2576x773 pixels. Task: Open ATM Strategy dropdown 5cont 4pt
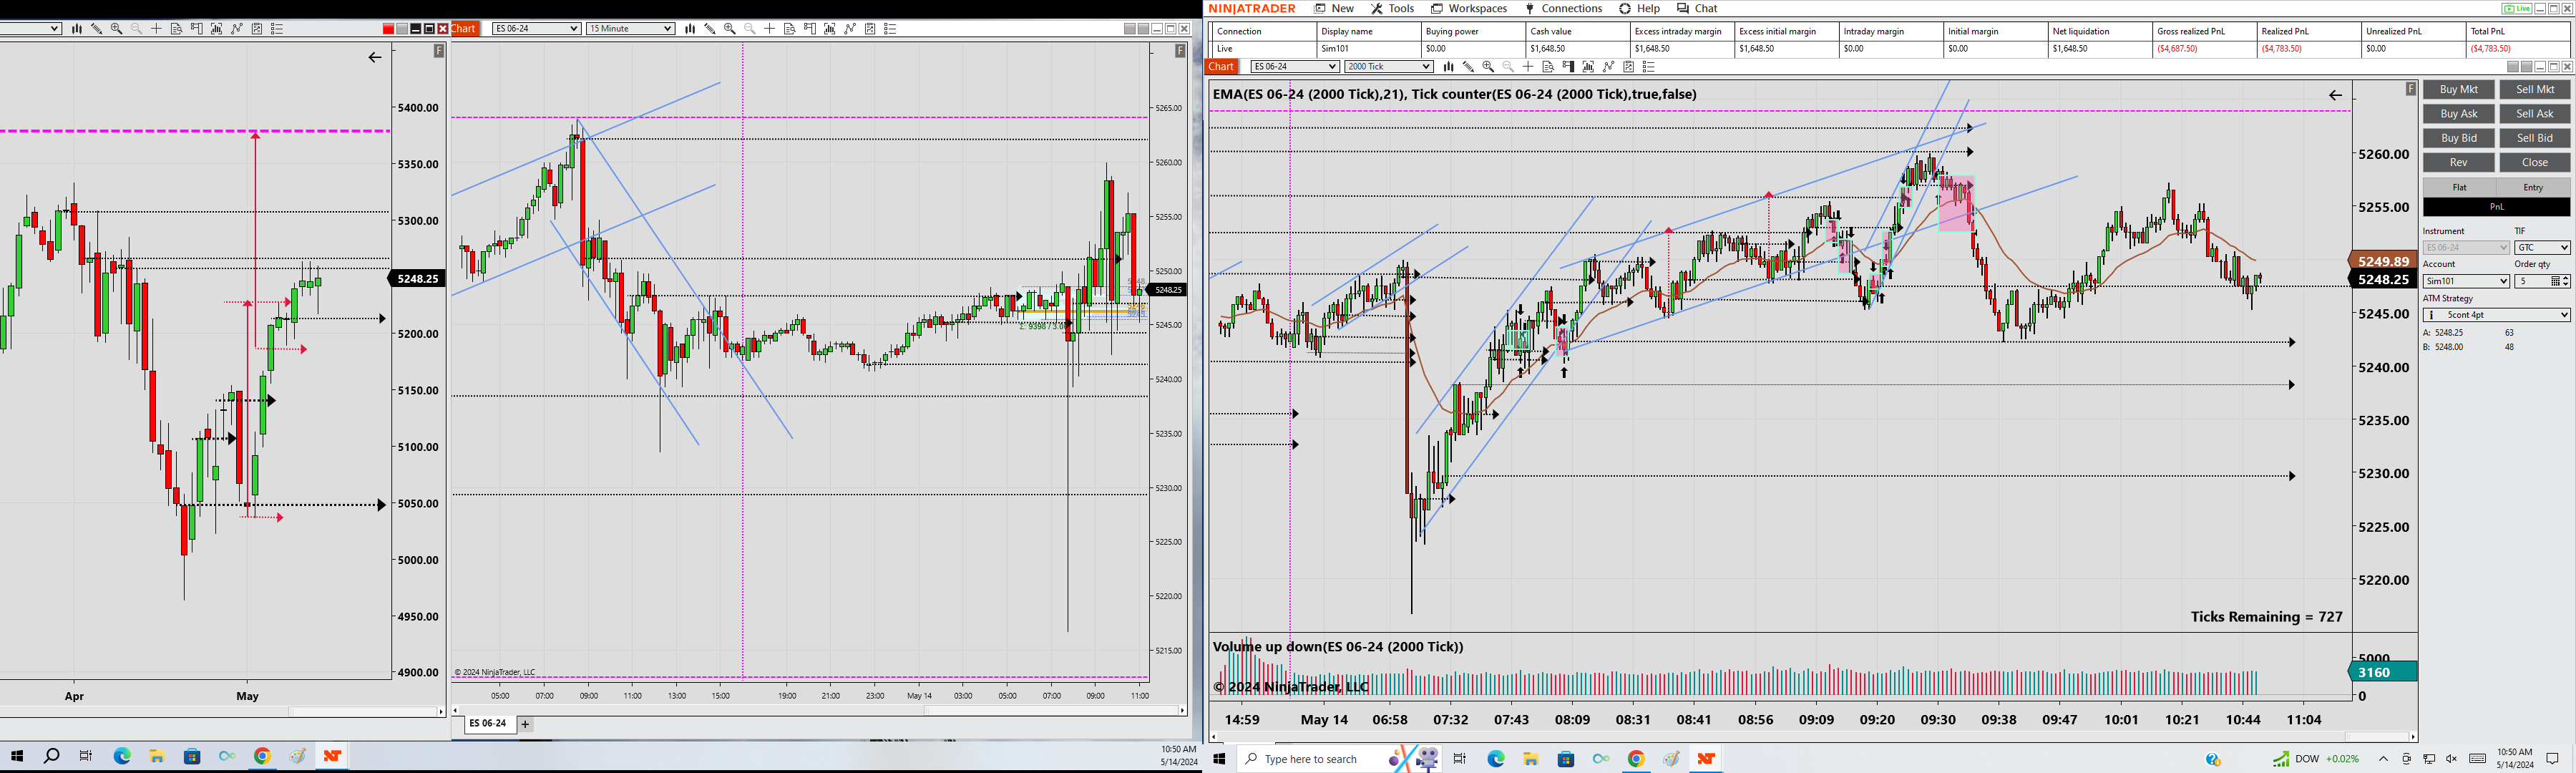[x=2496, y=315]
